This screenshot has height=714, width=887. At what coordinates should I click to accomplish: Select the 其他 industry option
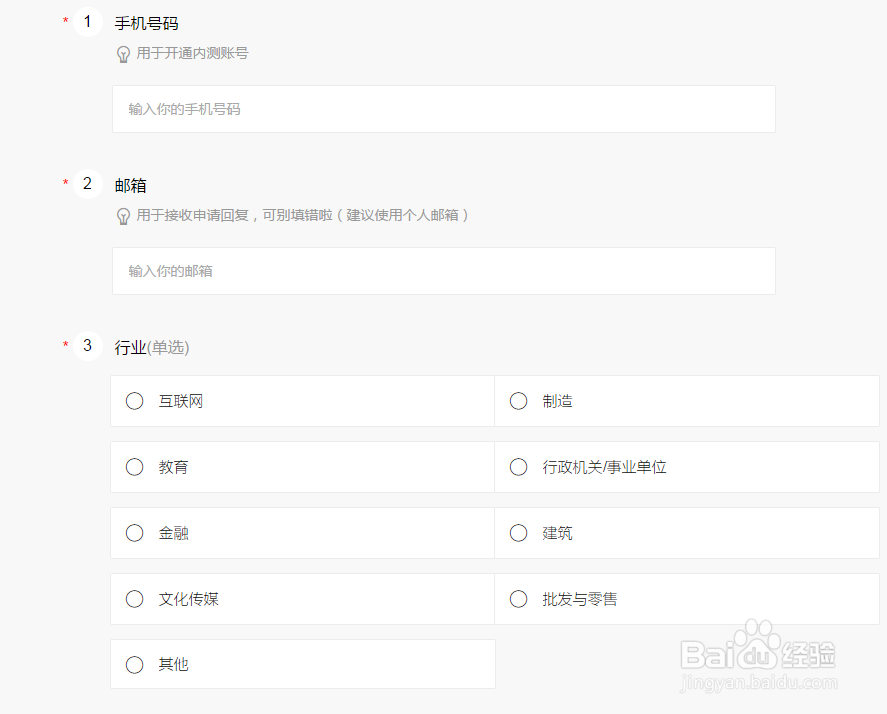[135, 665]
